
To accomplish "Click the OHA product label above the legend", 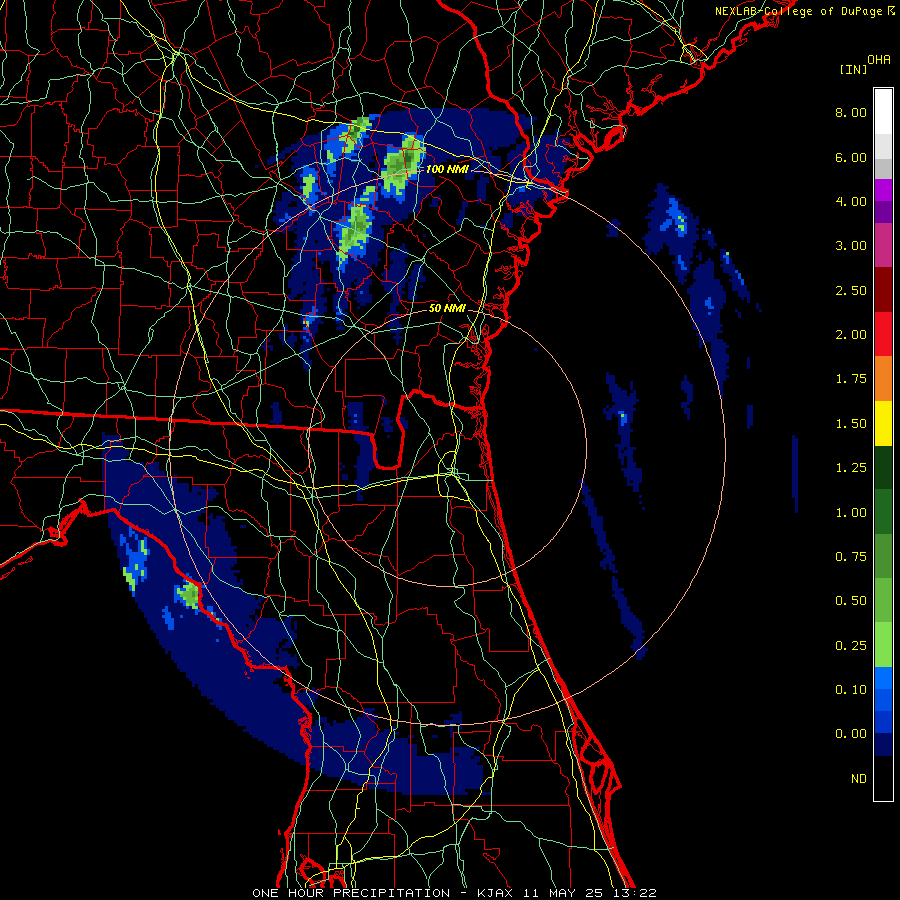I will pos(879,60).
